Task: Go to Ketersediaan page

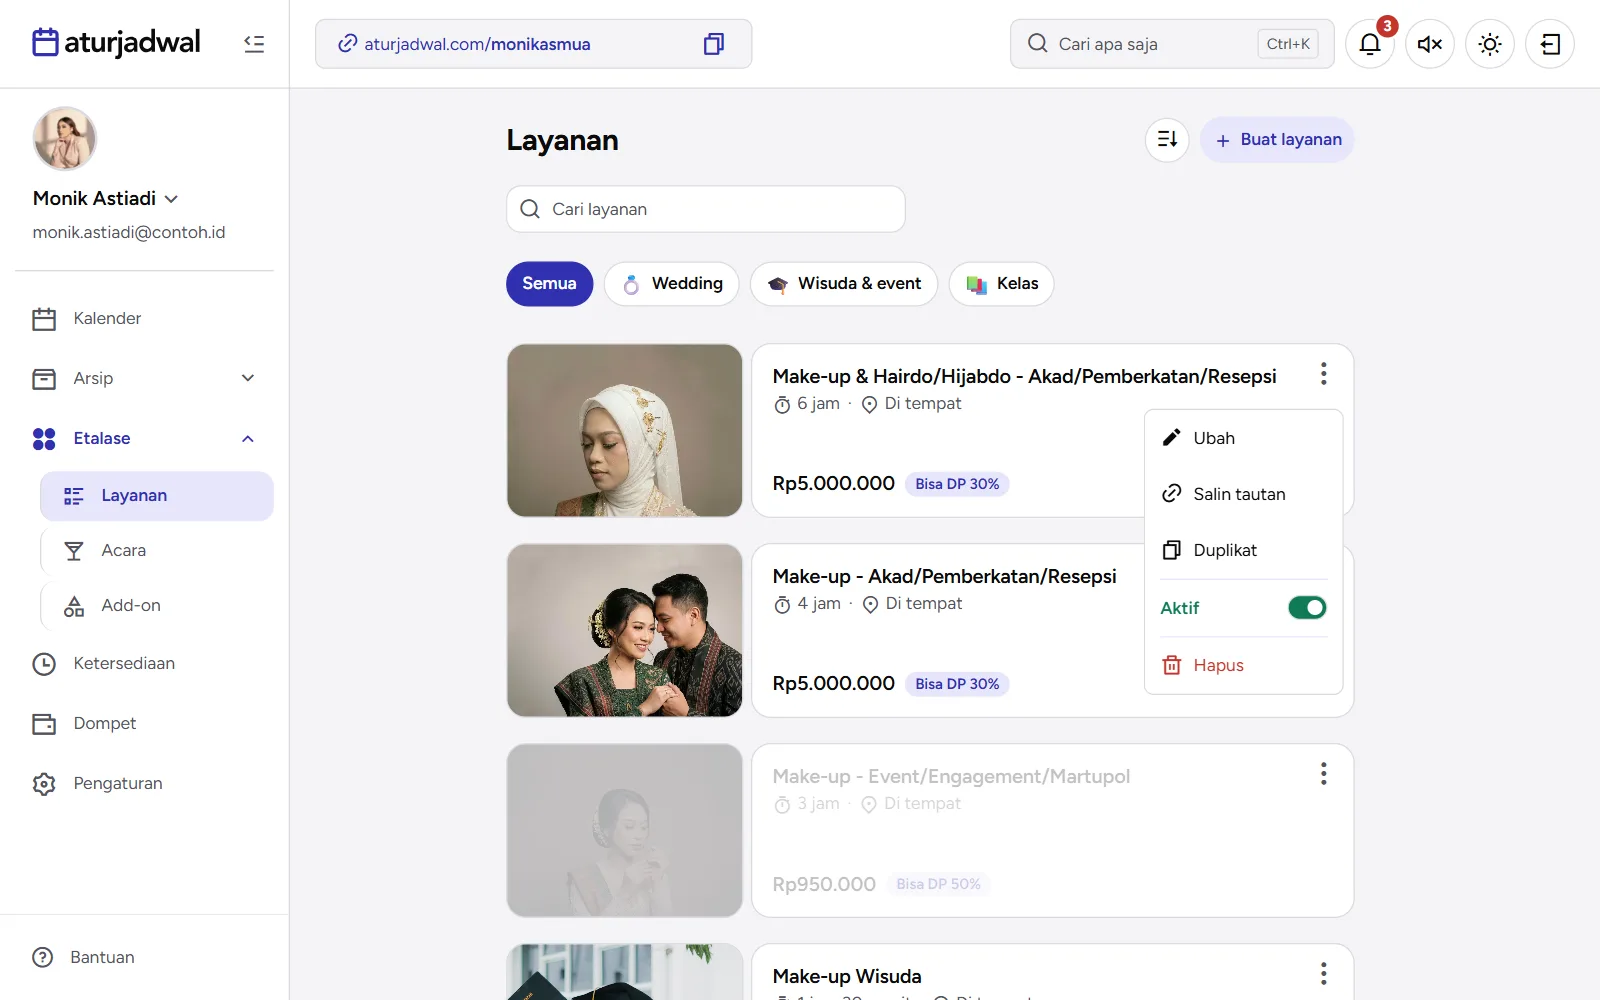Action: (145, 663)
